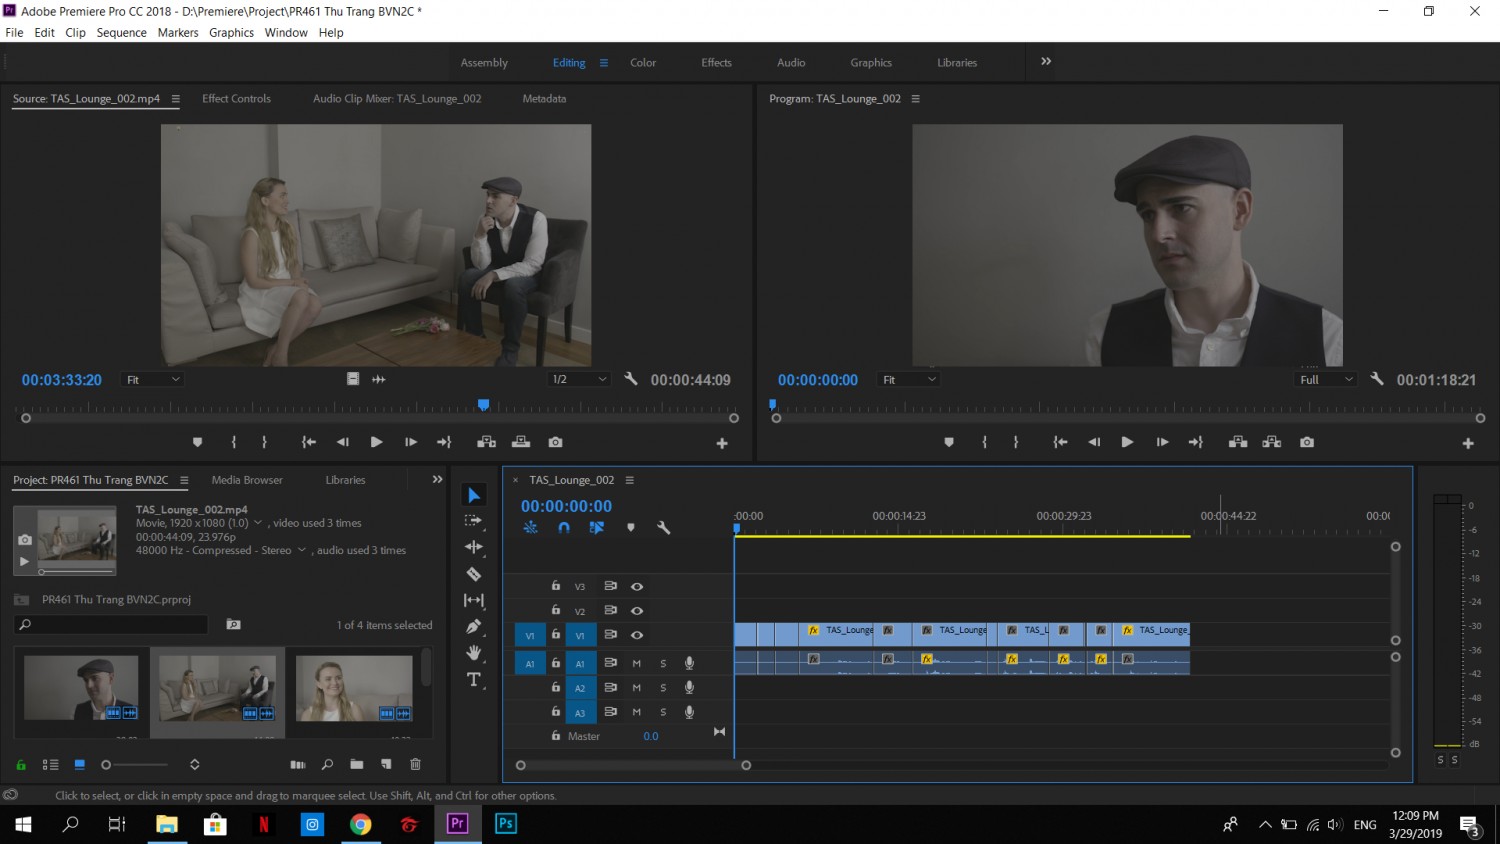Open Source playback resolution 1/2 dropdown
Screen dimensions: 1500x844
pyautogui.click(x=579, y=379)
